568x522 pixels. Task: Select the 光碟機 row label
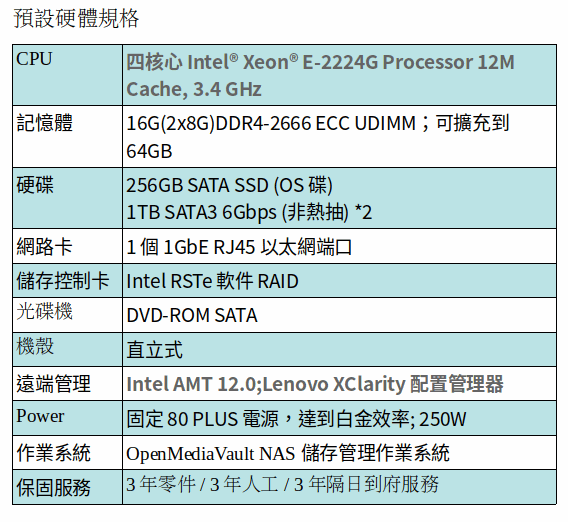click(x=45, y=311)
